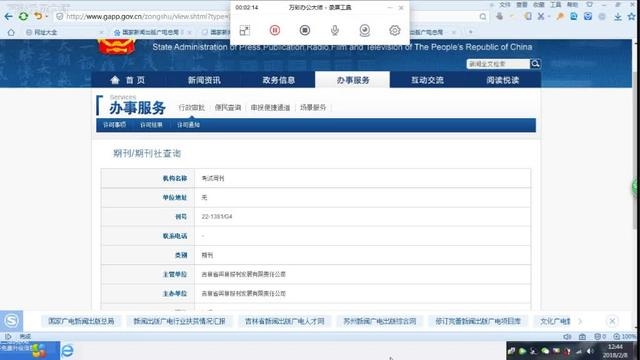This screenshot has height=360, width=640.
Task: Click the site search magnifier button
Action: coord(535,64)
